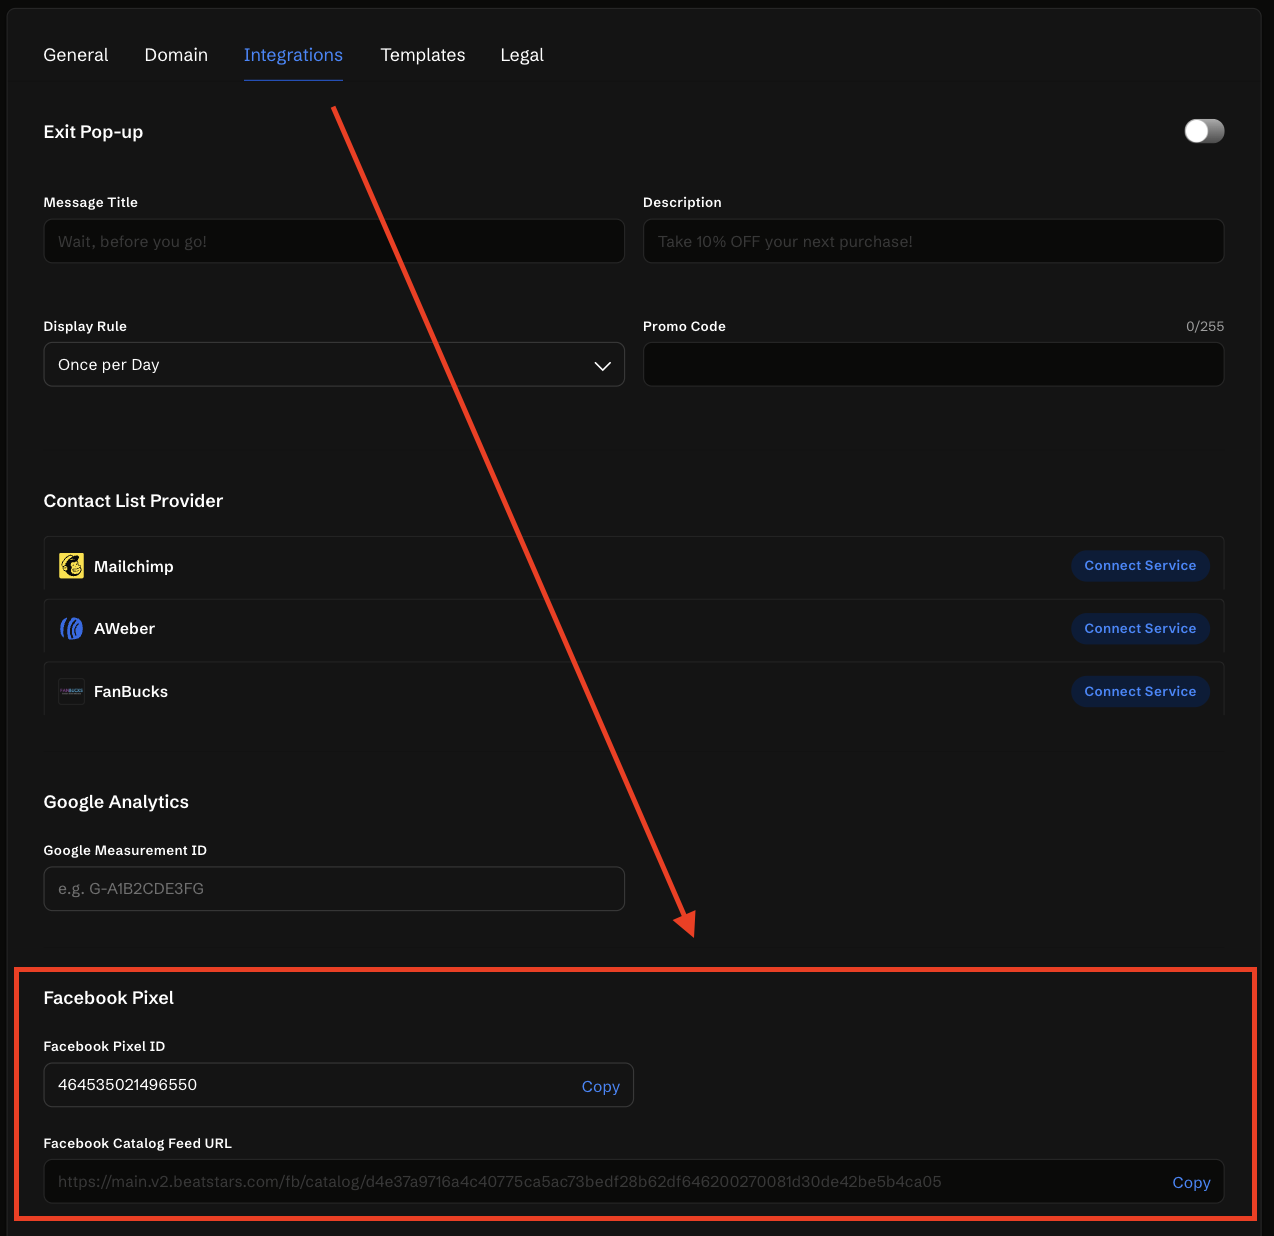Open the Domain tab
Image resolution: width=1274 pixels, height=1236 pixels.
click(176, 55)
